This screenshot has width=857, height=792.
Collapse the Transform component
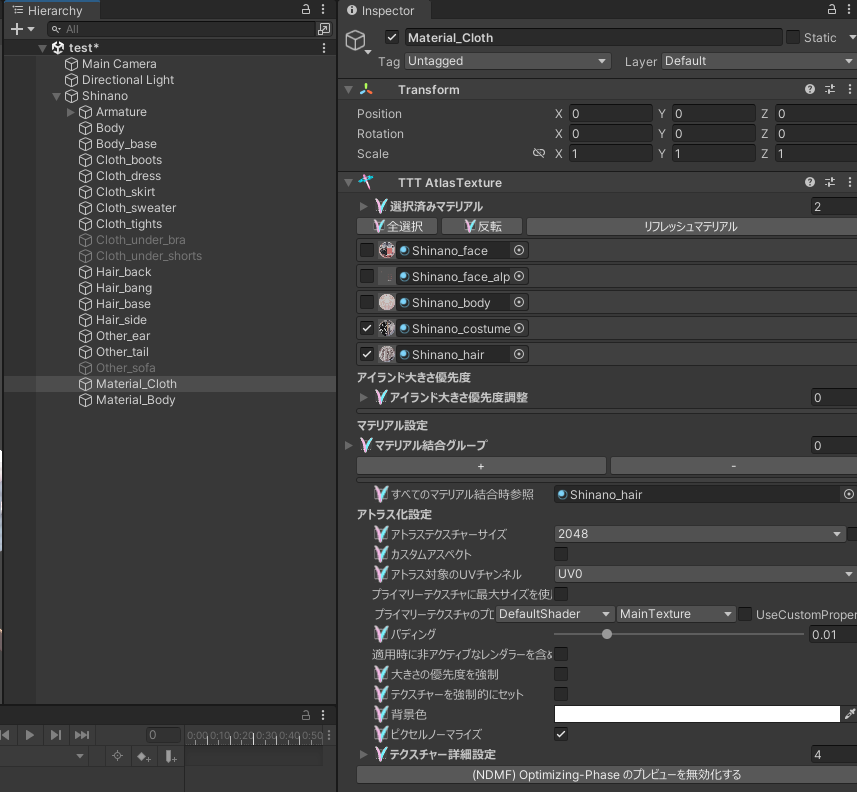coord(348,90)
